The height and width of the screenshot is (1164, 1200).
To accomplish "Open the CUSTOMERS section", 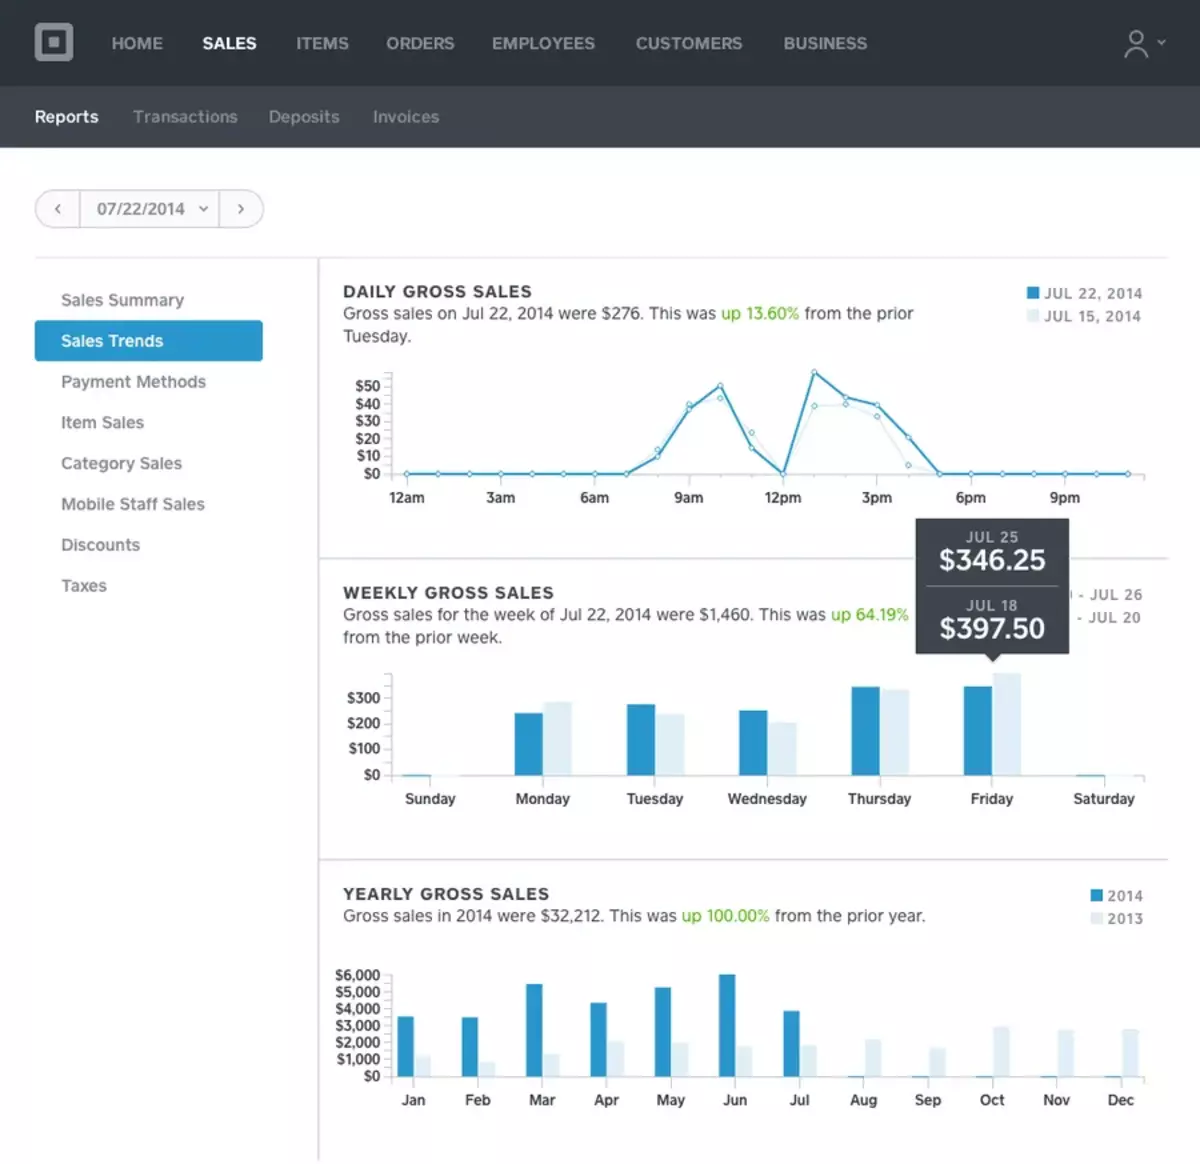I will 688,43.
